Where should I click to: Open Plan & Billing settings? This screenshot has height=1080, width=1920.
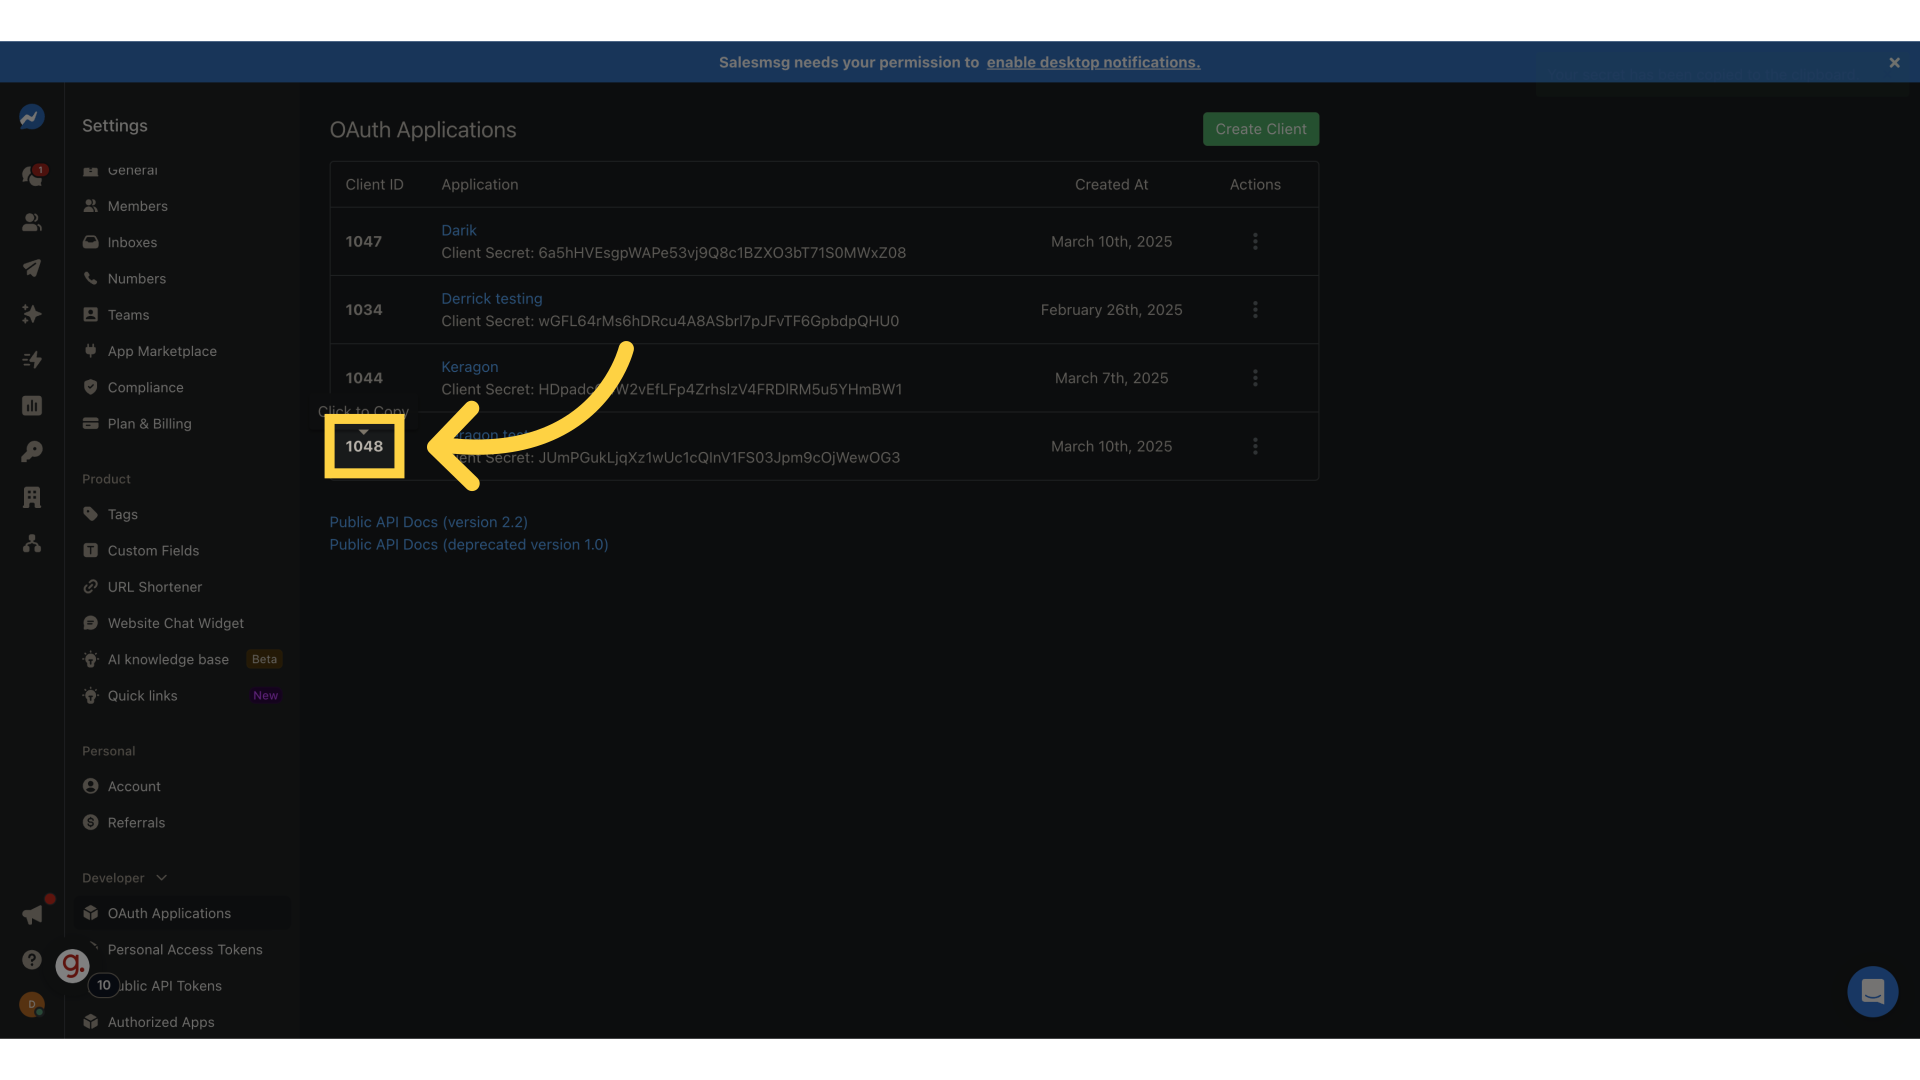pos(150,424)
